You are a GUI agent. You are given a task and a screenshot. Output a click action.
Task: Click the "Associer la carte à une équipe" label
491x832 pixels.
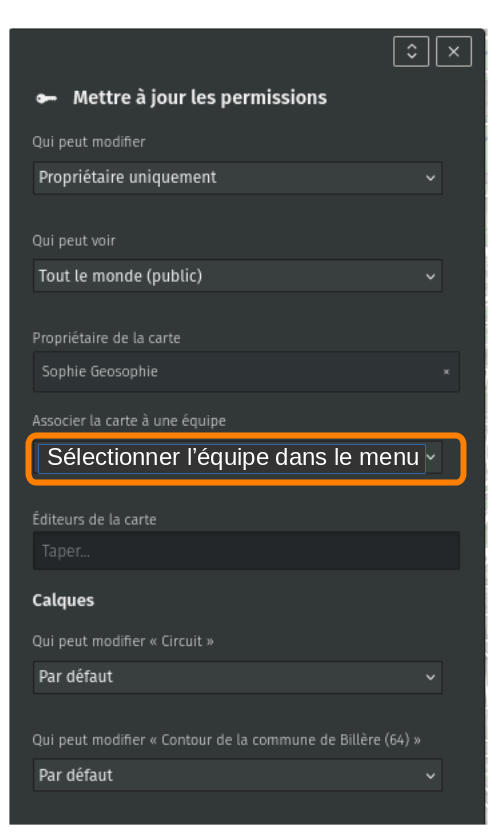129,421
